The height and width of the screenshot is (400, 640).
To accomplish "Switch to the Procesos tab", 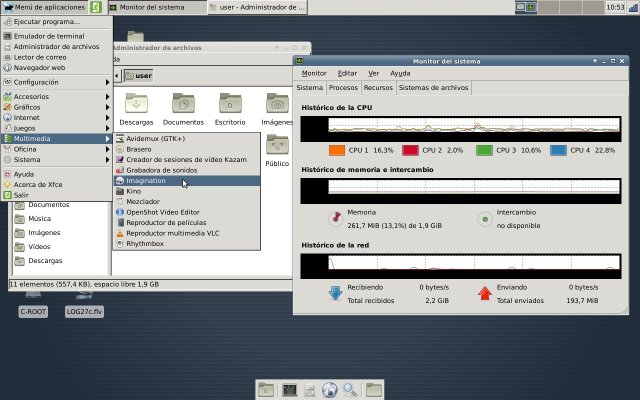I will [x=343, y=87].
